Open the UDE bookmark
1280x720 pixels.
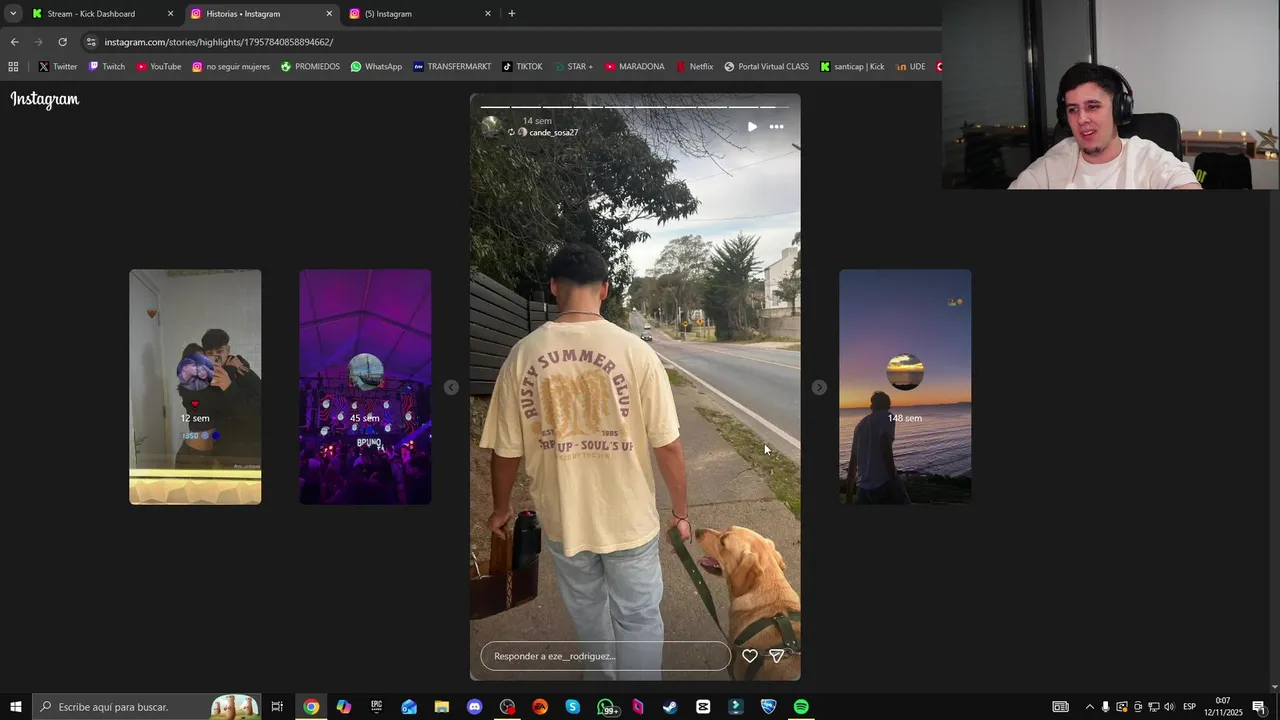[911, 67]
